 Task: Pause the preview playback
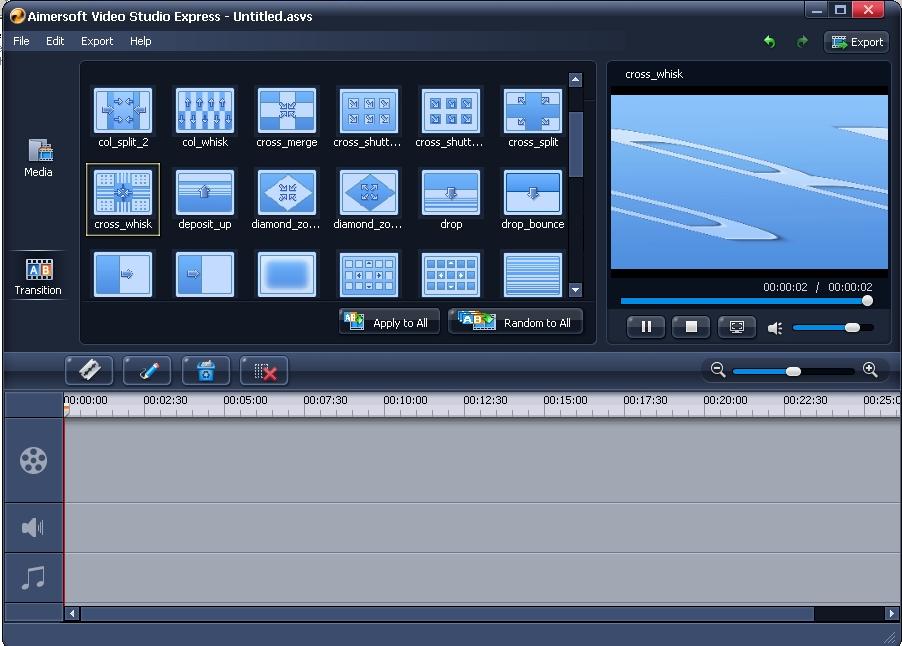pyautogui.click(x=646, y=327)
